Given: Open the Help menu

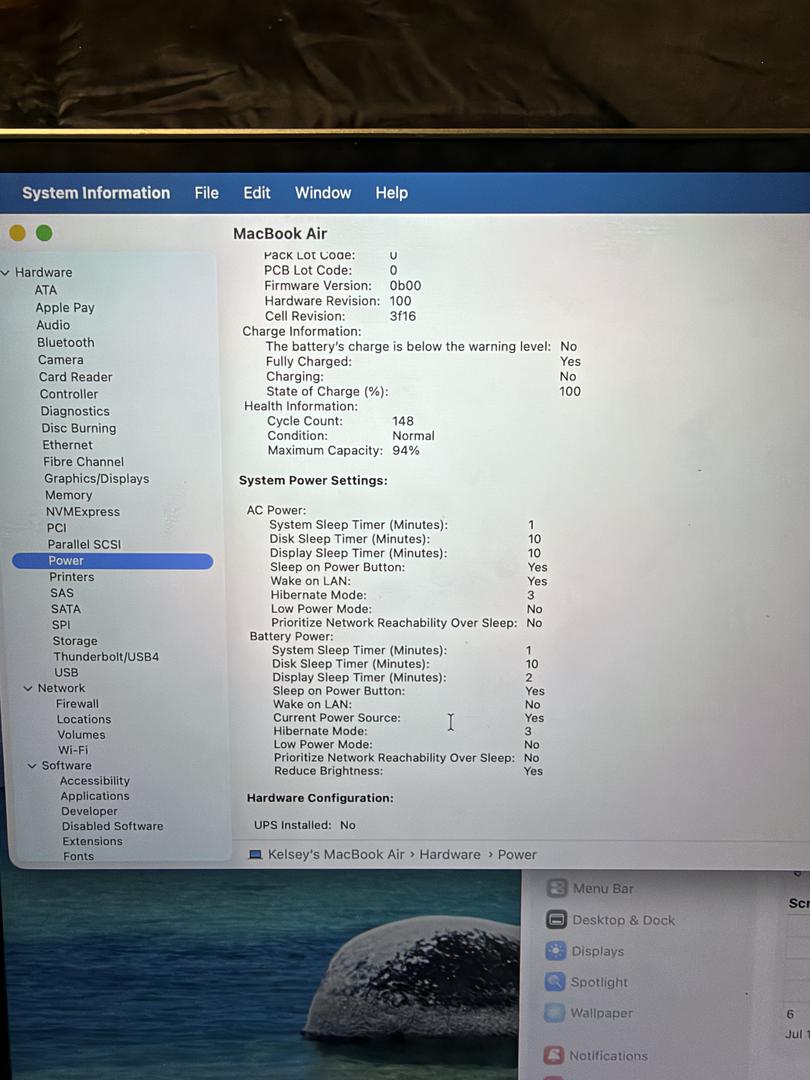Looking at the screenshot, I should pos(391,193).
